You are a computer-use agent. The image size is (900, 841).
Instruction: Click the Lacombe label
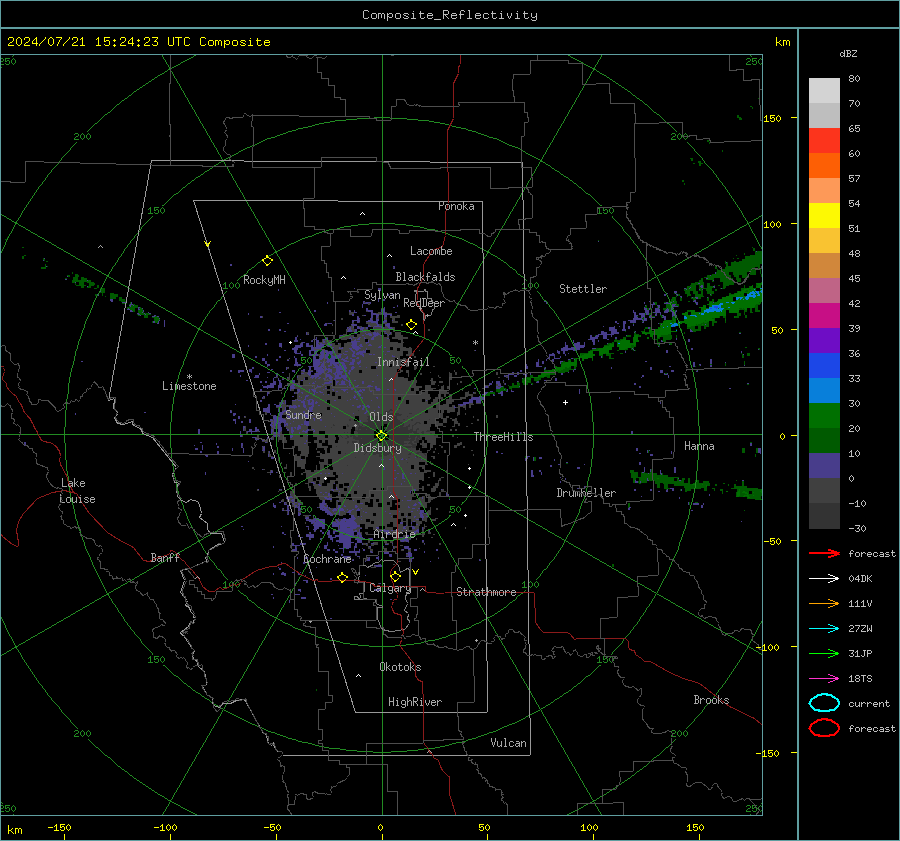pyautogui.click(x=431, y=251)
